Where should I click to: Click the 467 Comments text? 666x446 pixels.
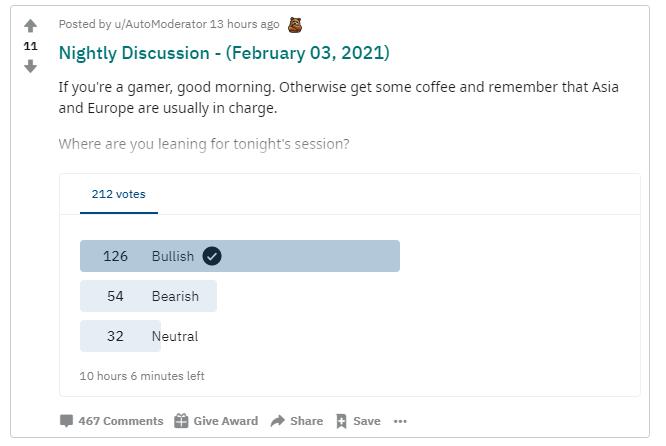point(121,421)
